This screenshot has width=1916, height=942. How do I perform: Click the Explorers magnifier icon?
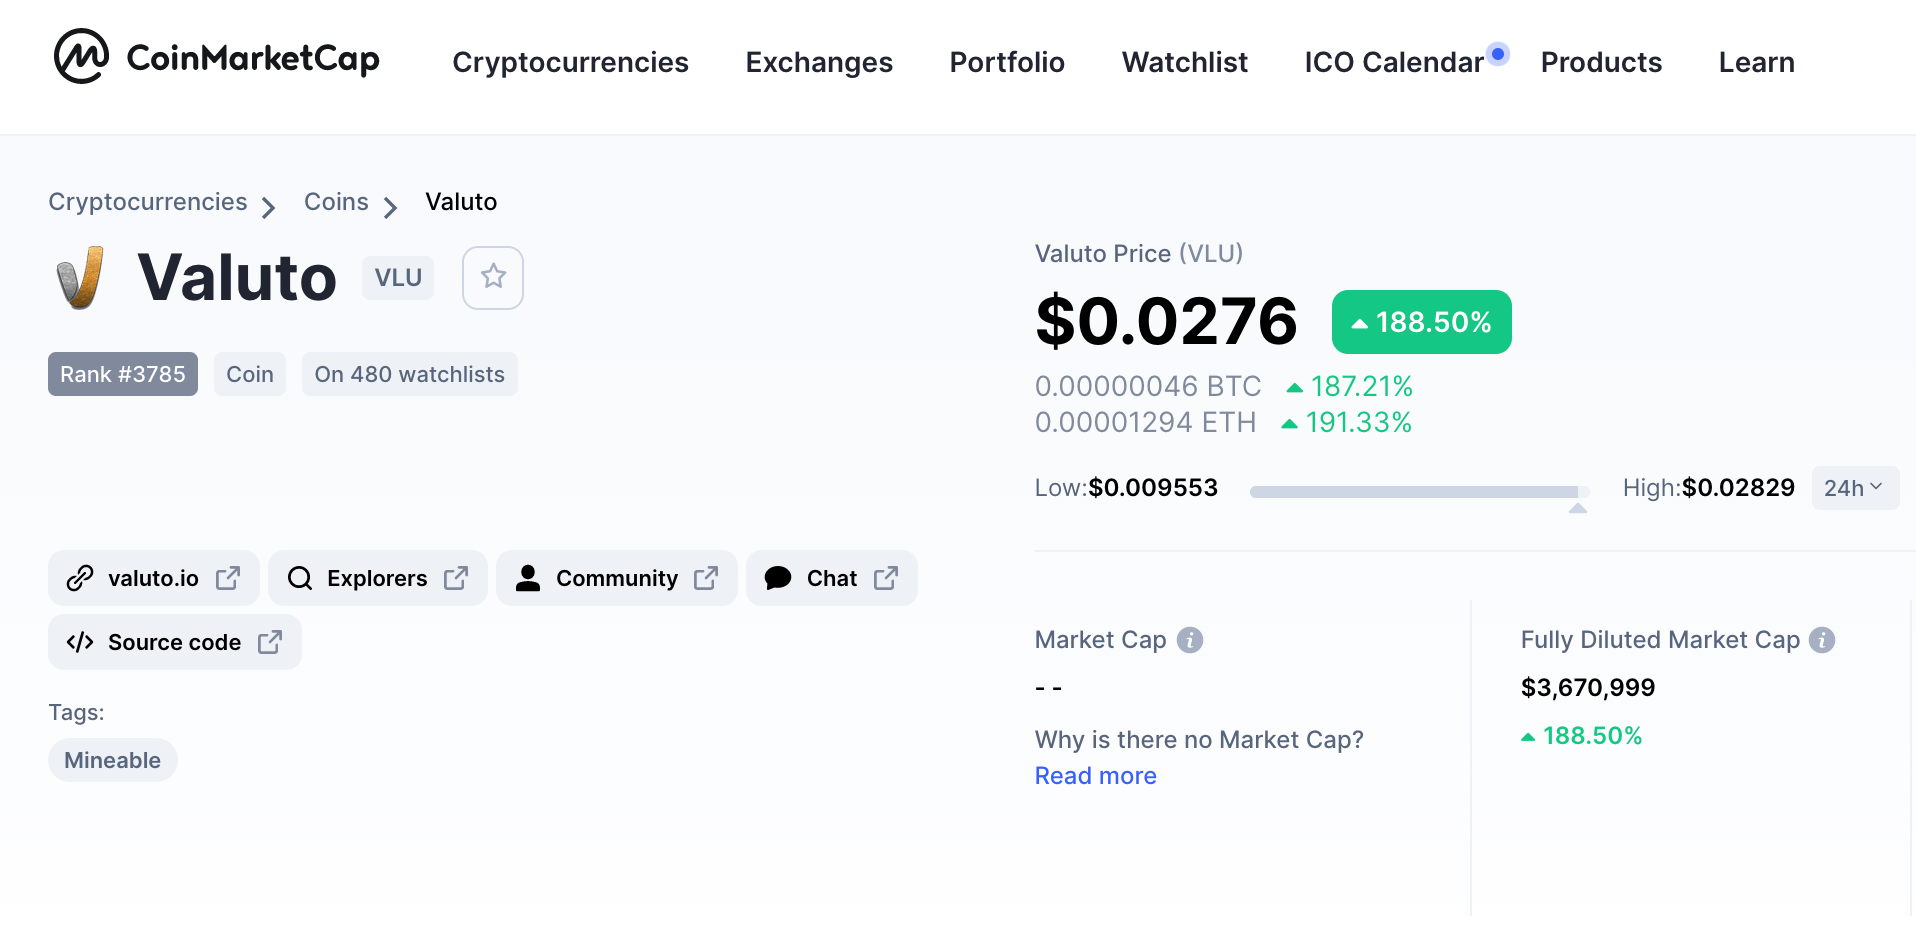click(300, 578)
